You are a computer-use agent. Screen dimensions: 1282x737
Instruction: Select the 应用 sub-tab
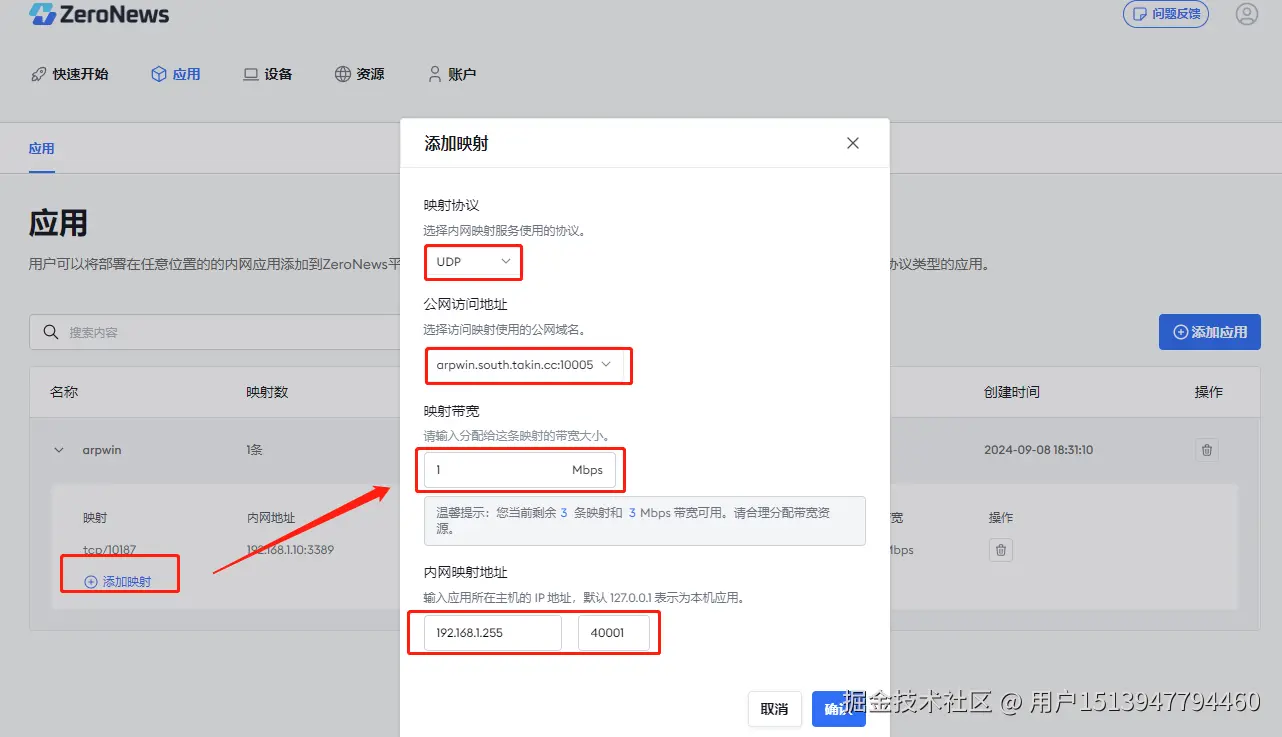tap(41, 149)
